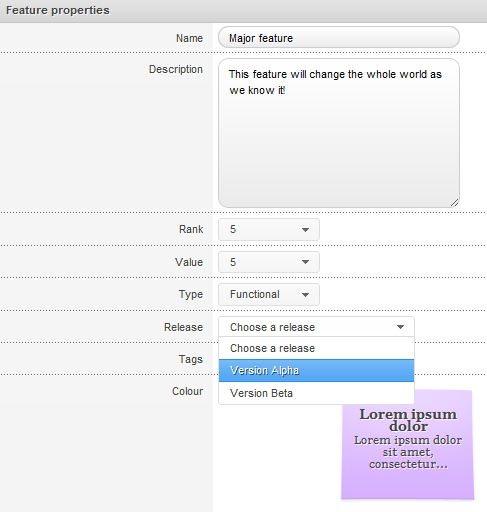The height and width of the screenshot is (512, 487).
Task: Open the Rank dropdown showing 5
Action: click(269, 229)
